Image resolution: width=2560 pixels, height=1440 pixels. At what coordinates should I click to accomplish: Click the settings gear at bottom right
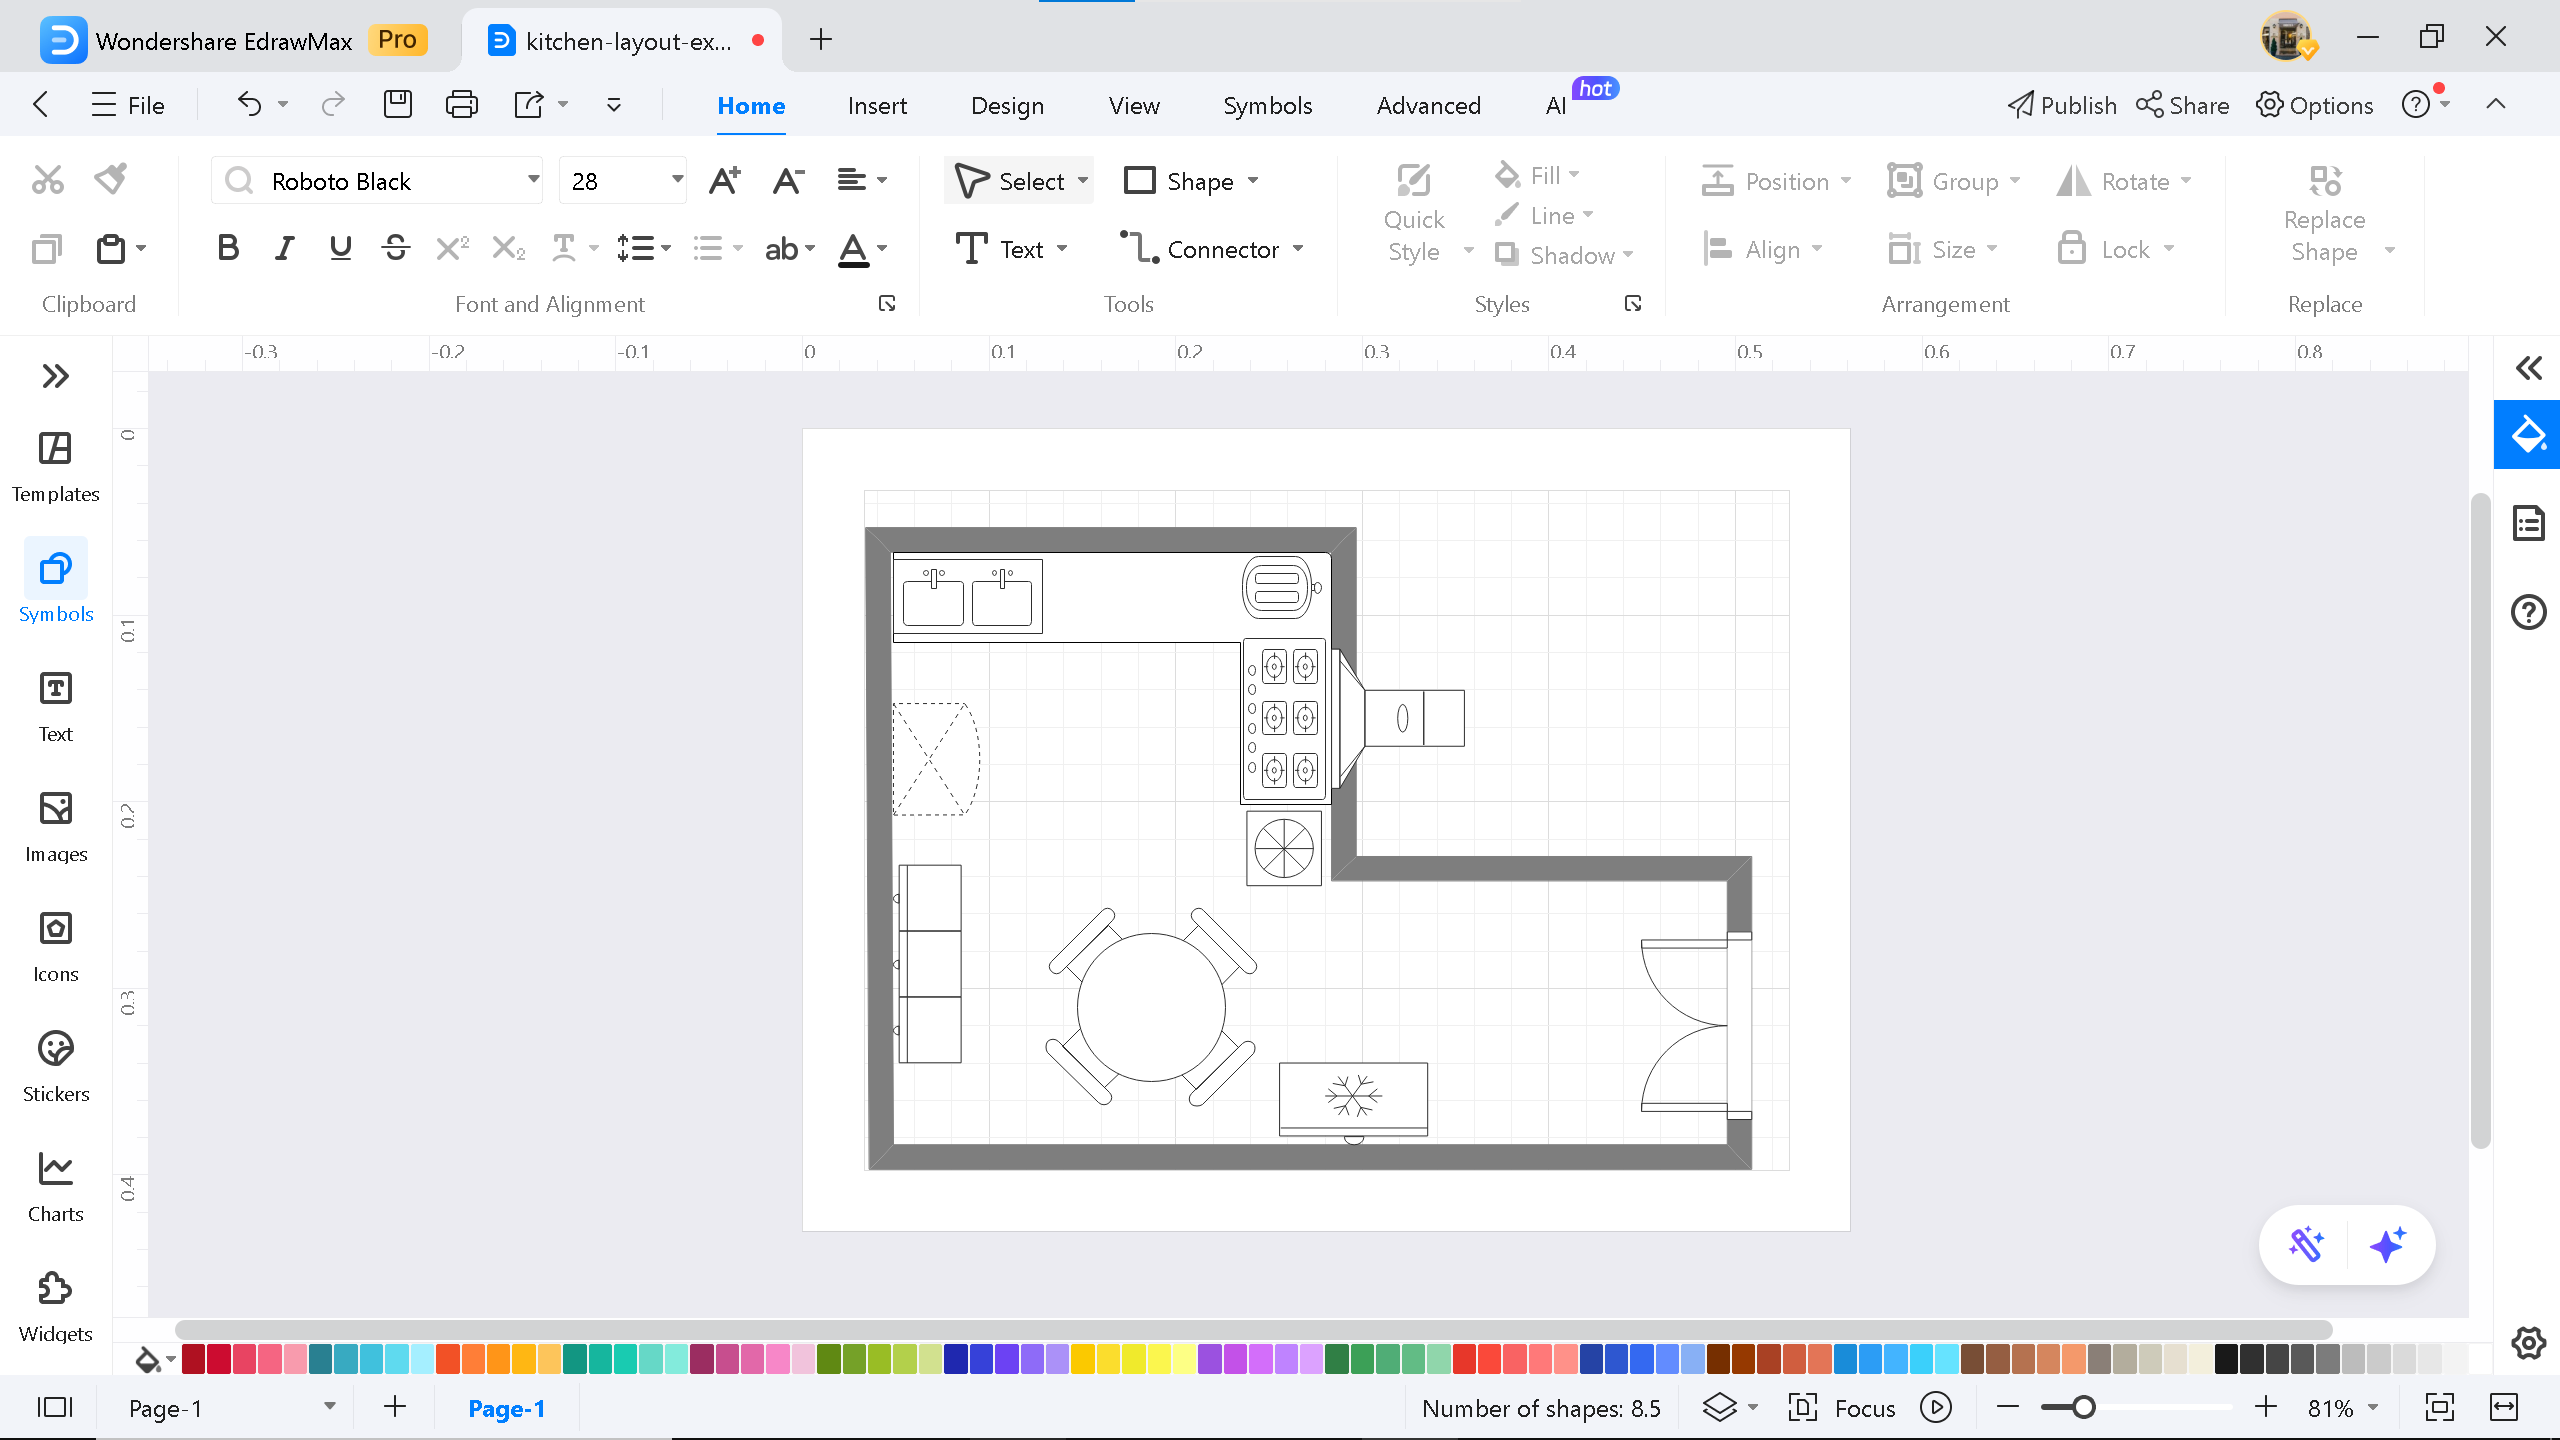[2528, 1343]
